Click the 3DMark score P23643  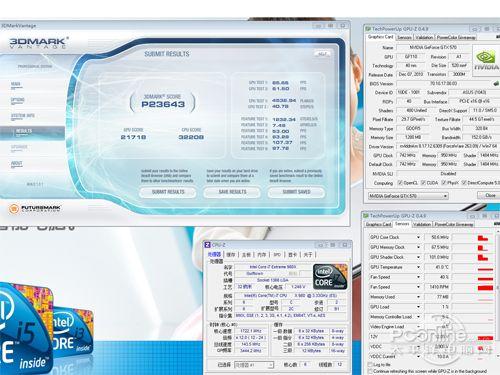tap(163, 104)
